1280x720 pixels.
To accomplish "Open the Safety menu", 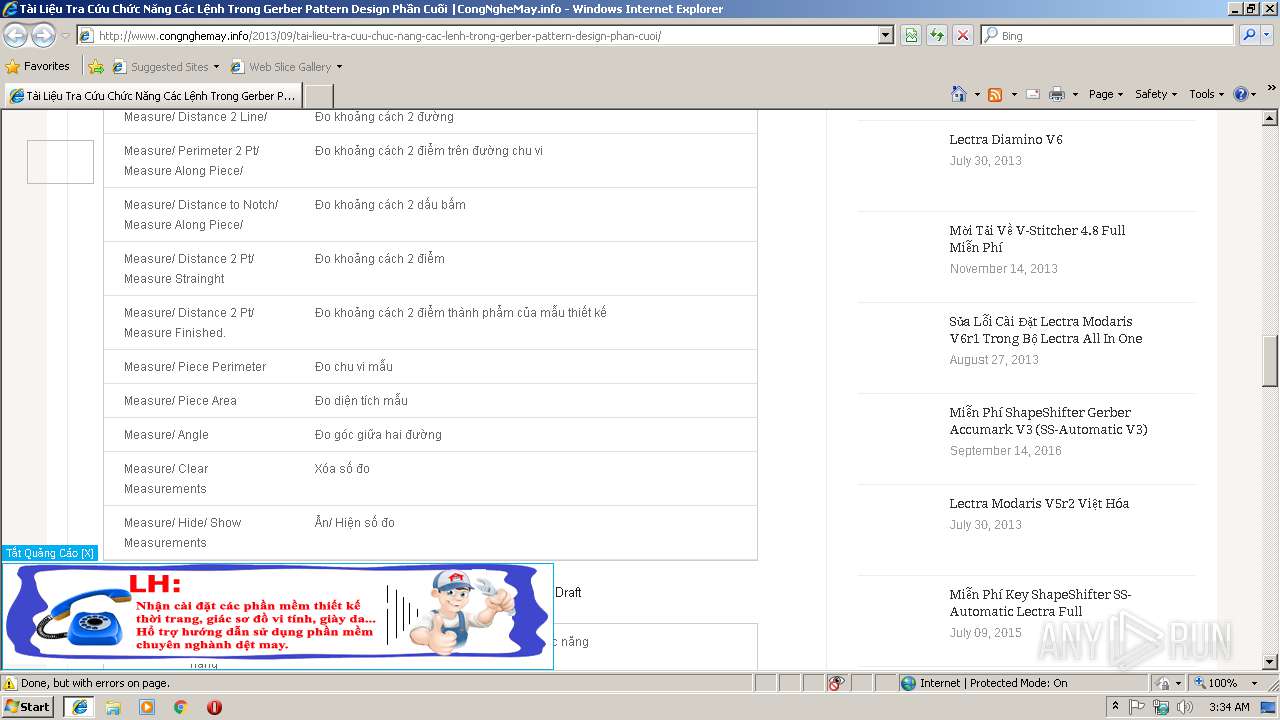I will click(1156, 94).
